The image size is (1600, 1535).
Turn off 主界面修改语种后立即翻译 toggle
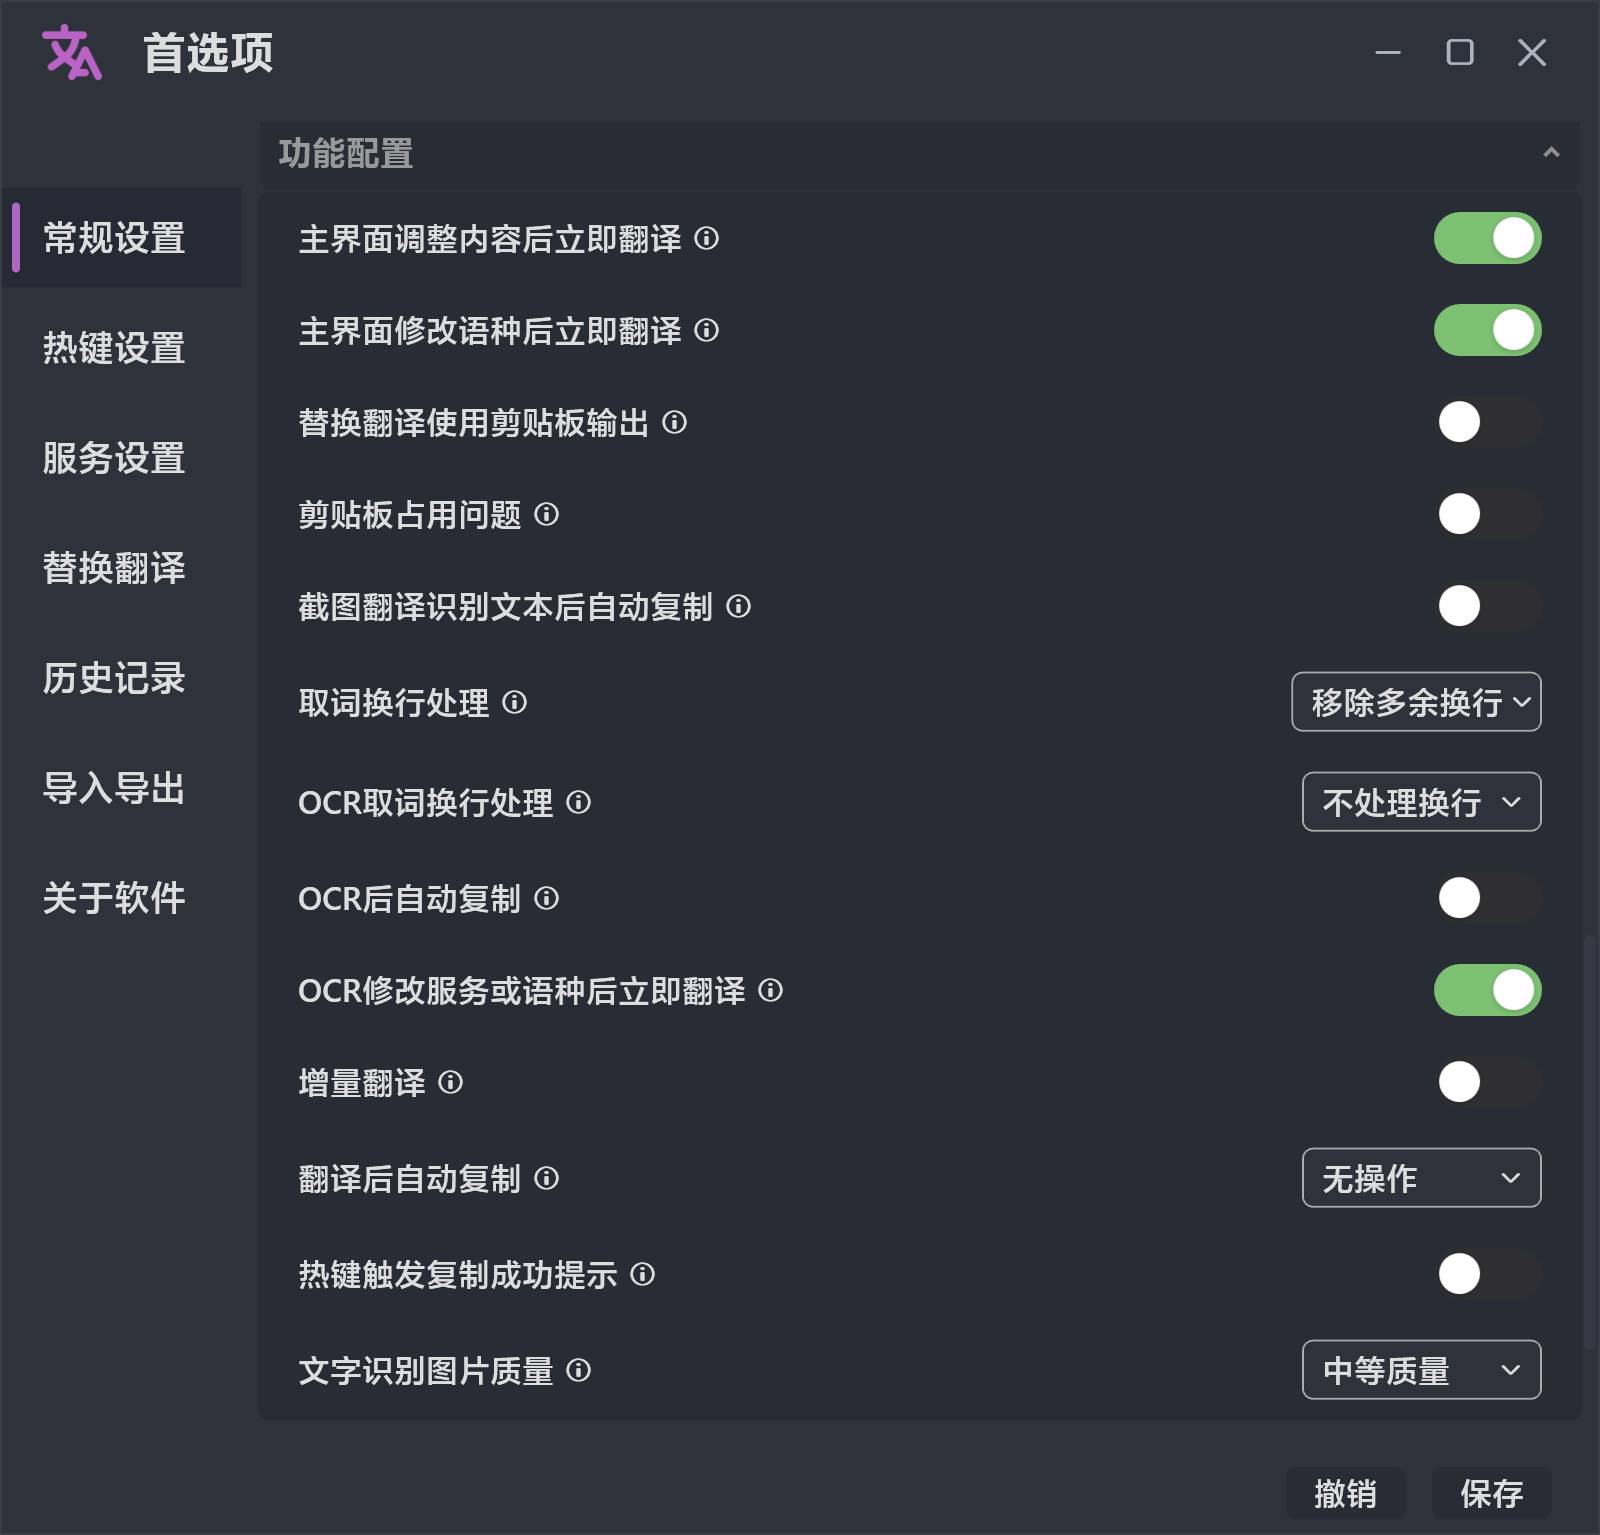(1488, 331)
